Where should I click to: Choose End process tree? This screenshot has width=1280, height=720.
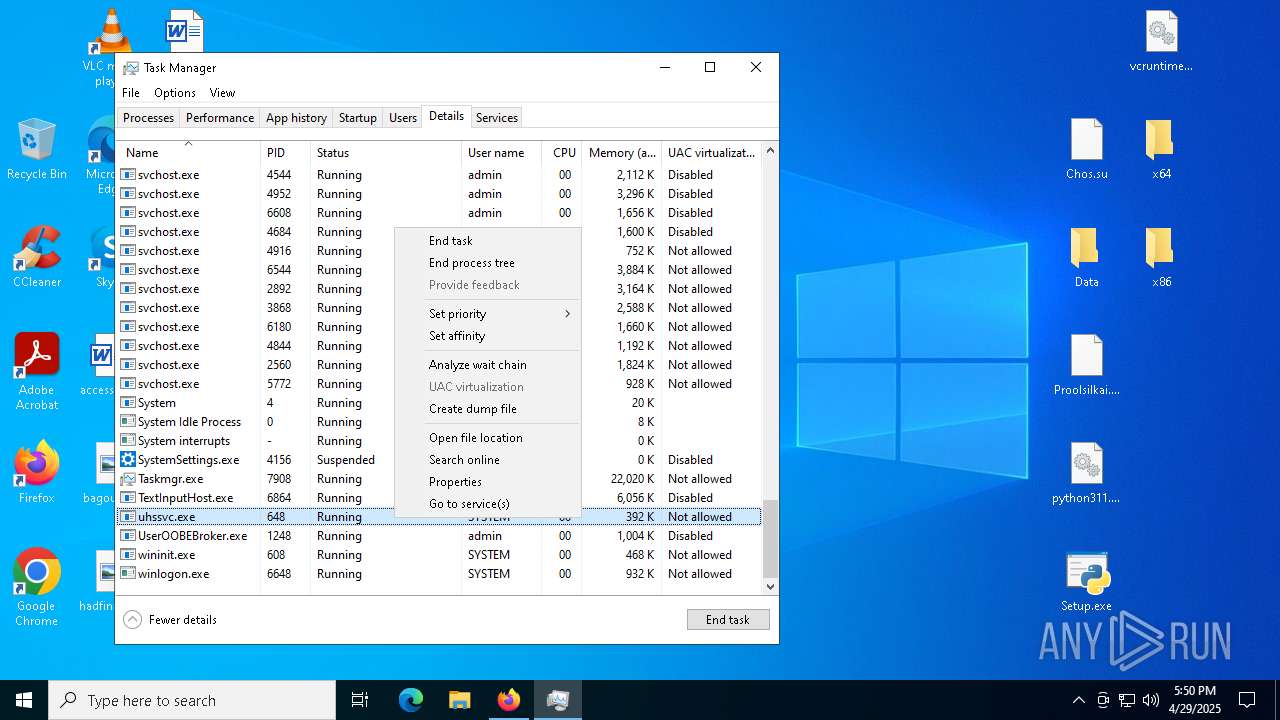point(488,263)
